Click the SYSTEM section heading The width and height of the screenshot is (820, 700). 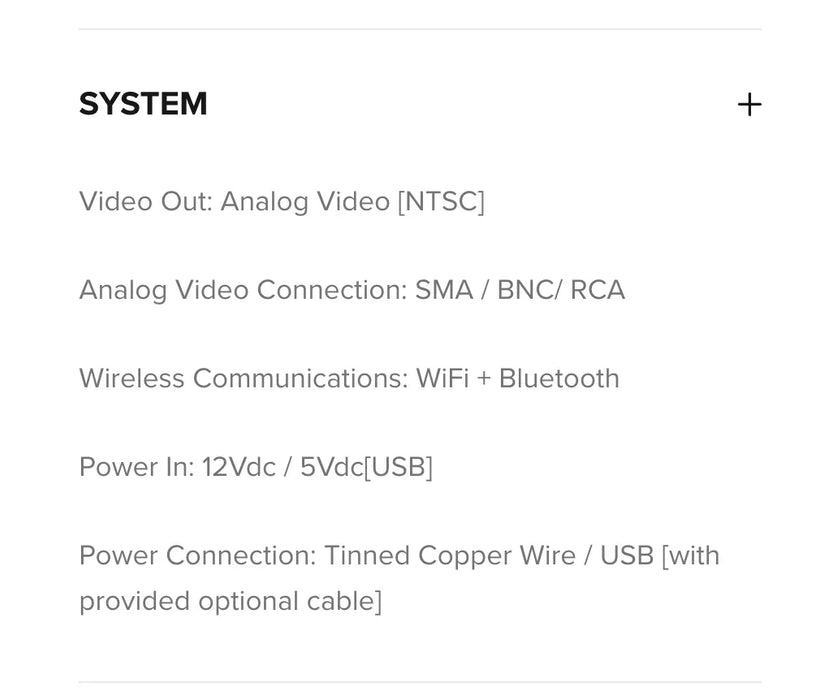[x=143, y=104]
